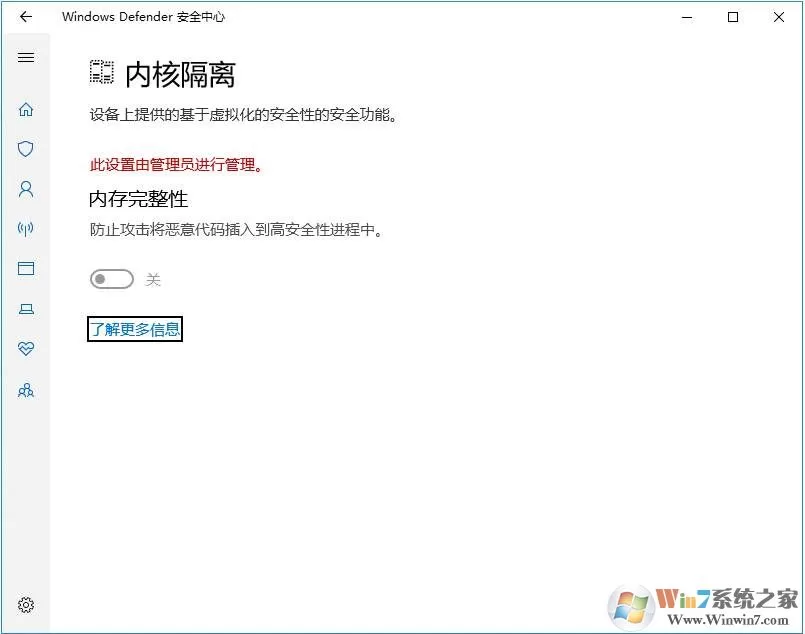Toggle the 内存完整性 switch
Image resolution: width=805 pixels, height=634 pixels.
112,279
